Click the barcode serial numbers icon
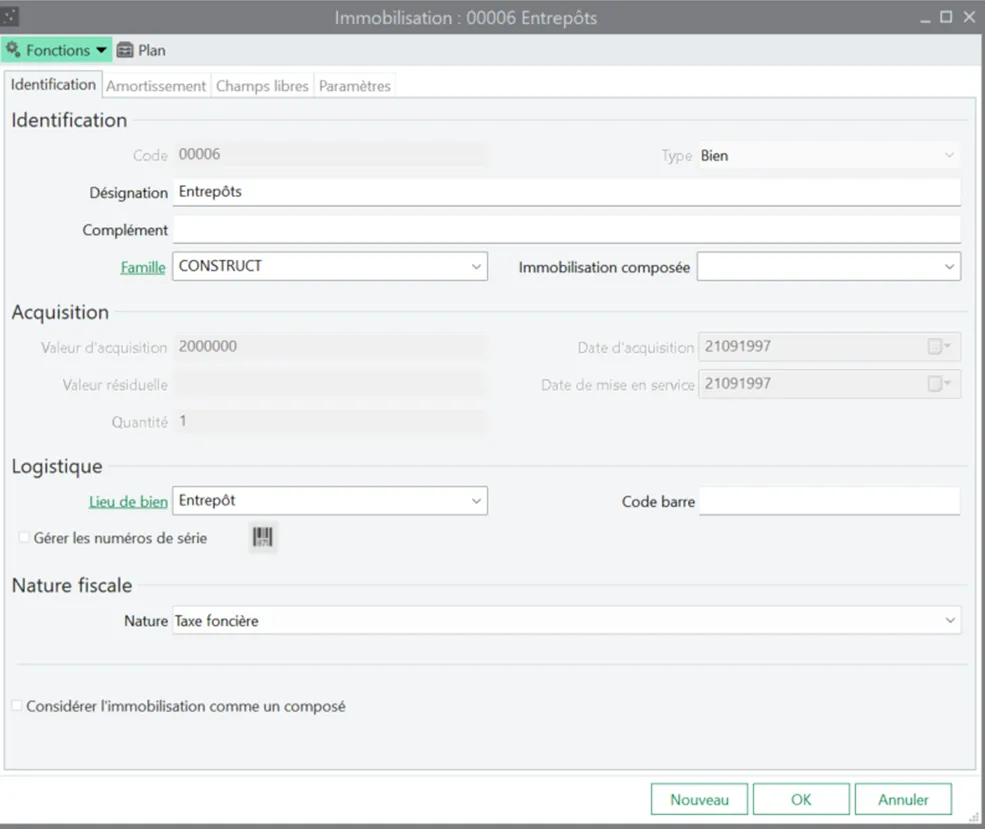 tap(263, 537)
